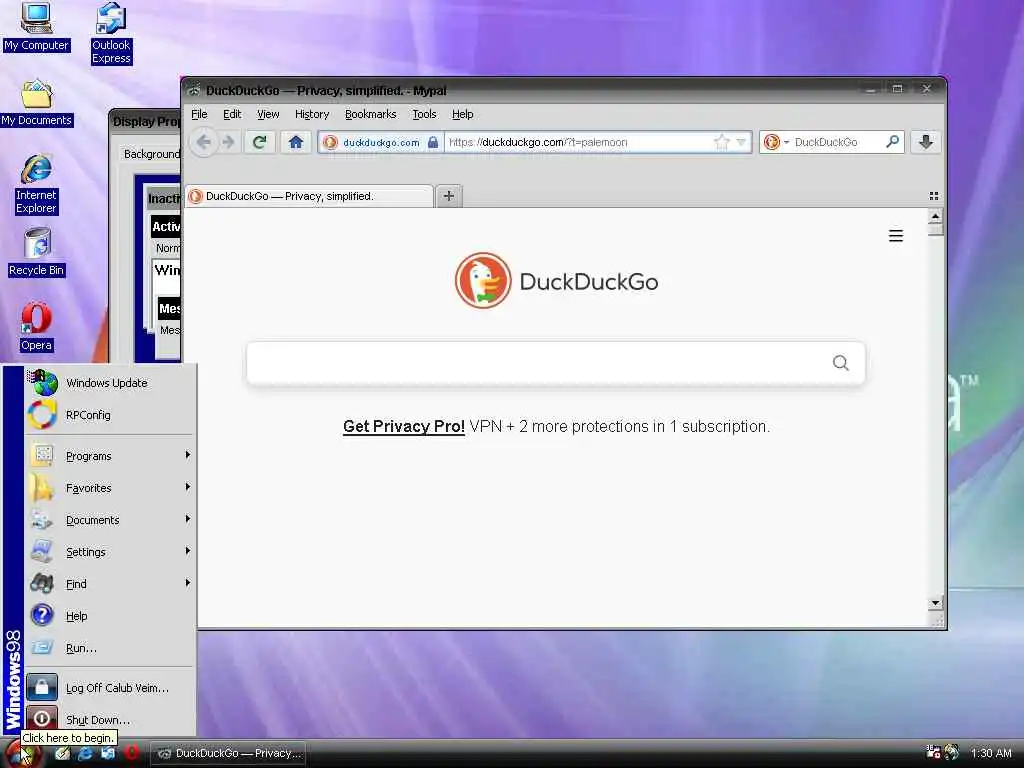
Task: Click the DuckDuckGo duck logo
Action: point(483,281)
